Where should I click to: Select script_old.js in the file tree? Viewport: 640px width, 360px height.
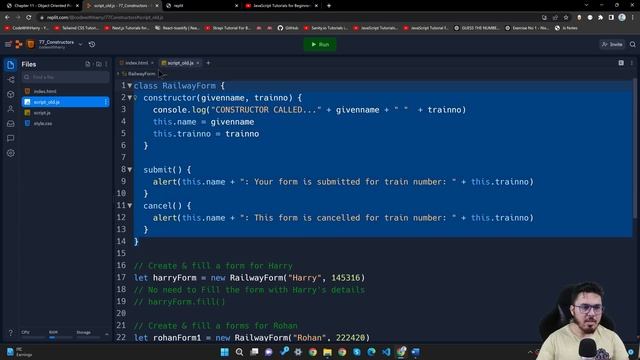pyautogui.click(x=65, y=102)
